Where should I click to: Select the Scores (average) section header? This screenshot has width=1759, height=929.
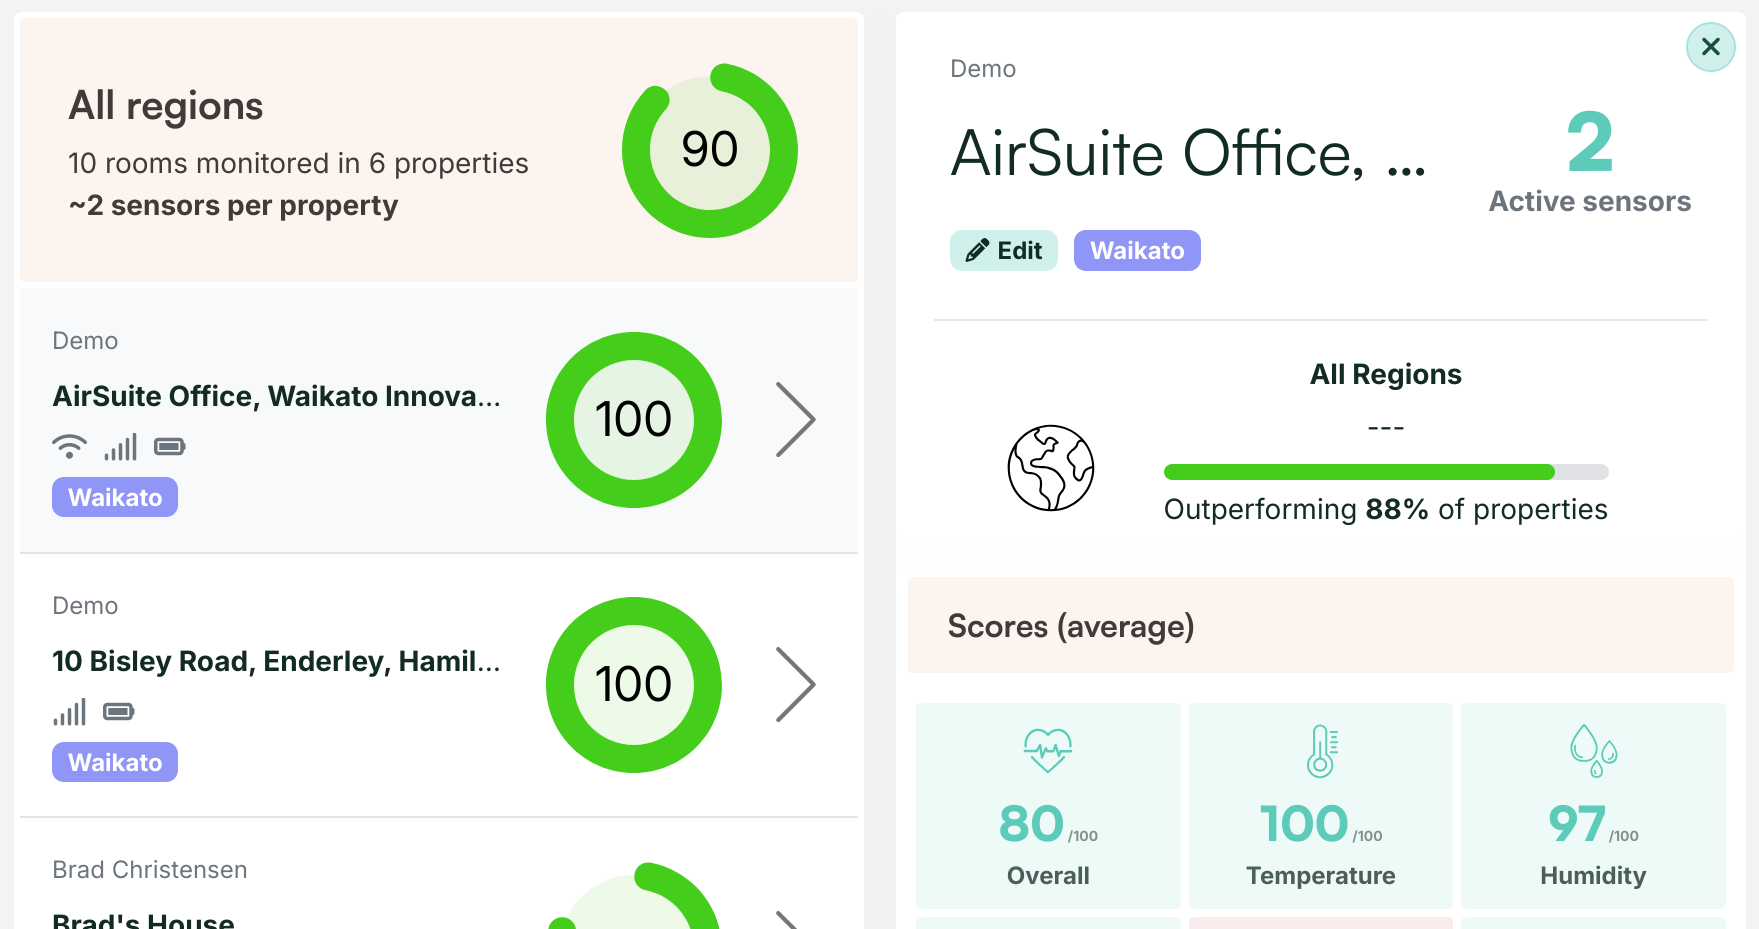1070,626
